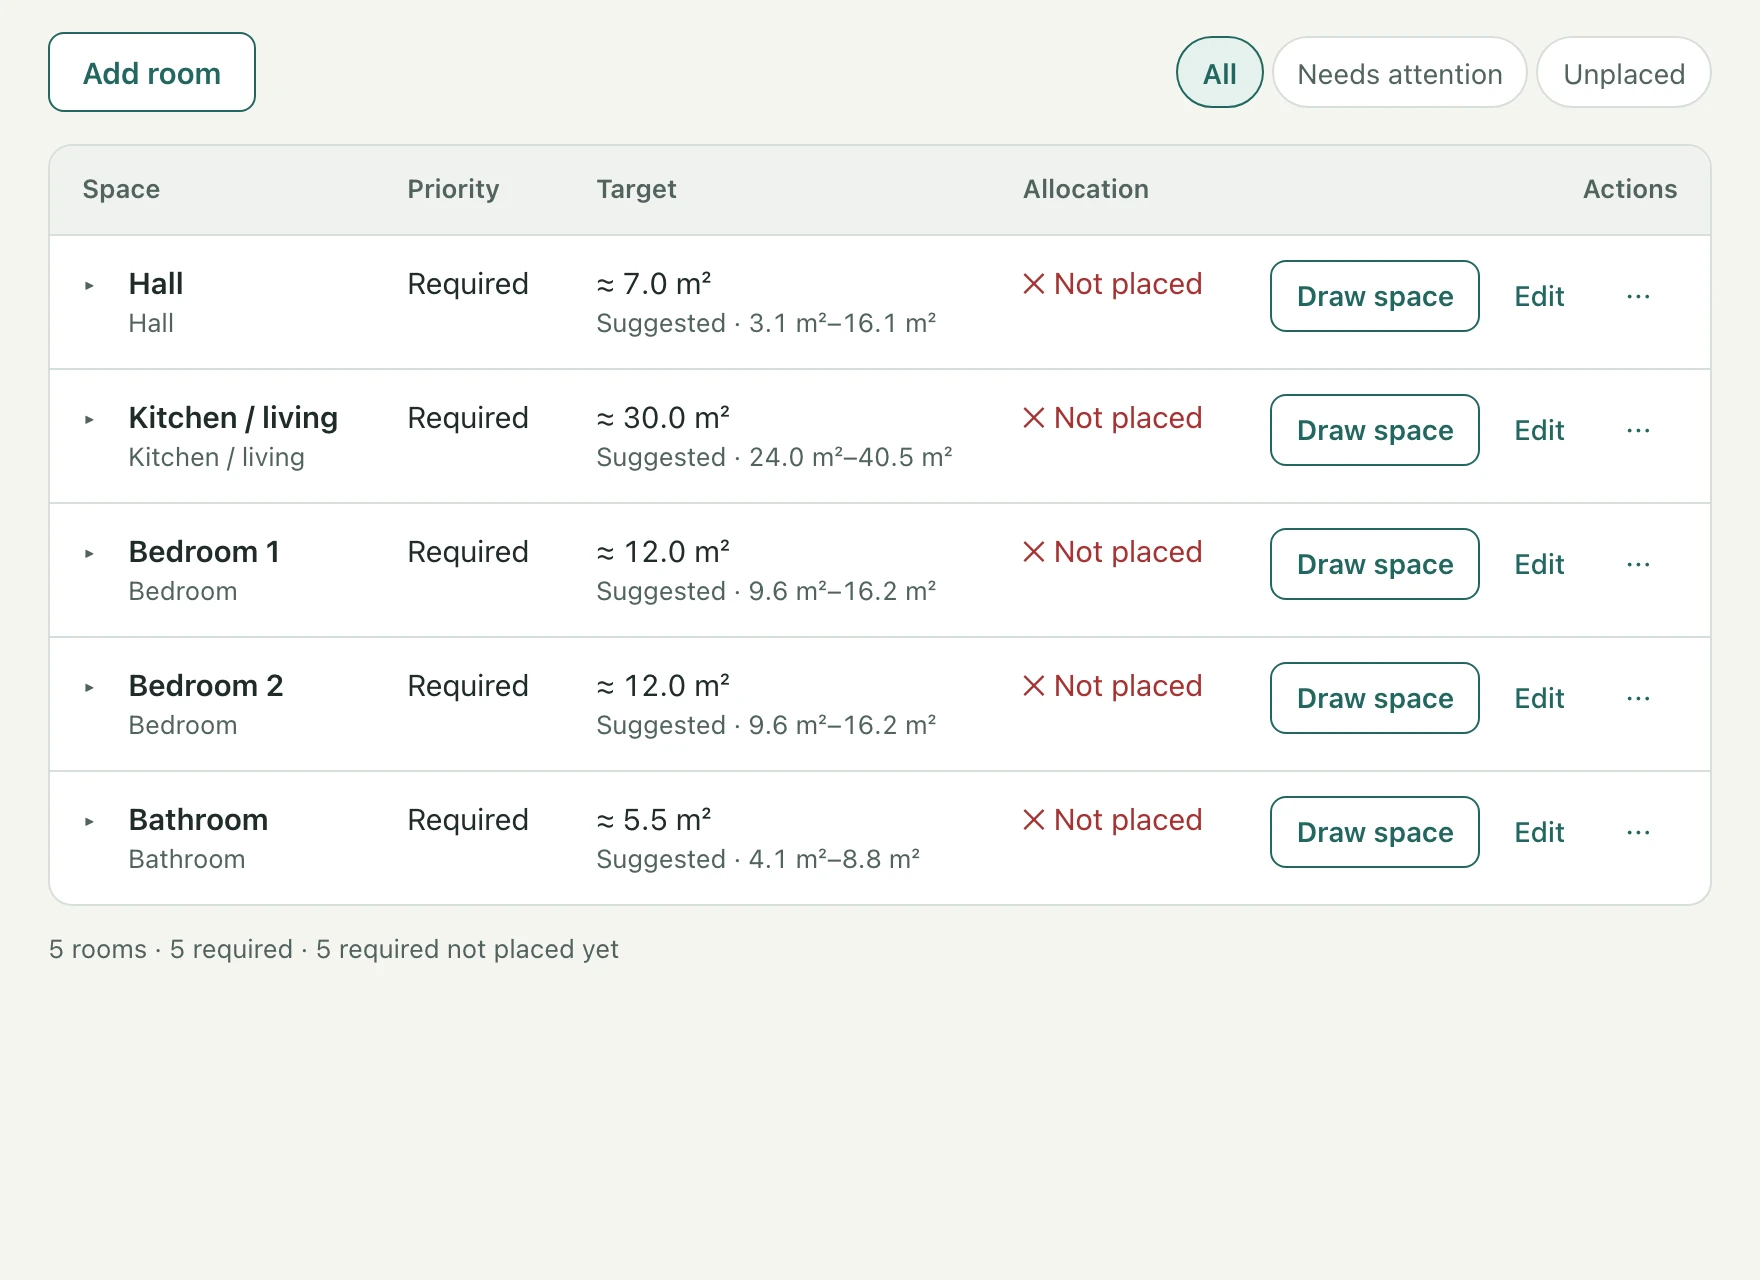Click the Suggested range 24.0 m²–40.5 m²
This screenshot has width=1760, height=1280.
pyautogui.click(x=774, y=457)
